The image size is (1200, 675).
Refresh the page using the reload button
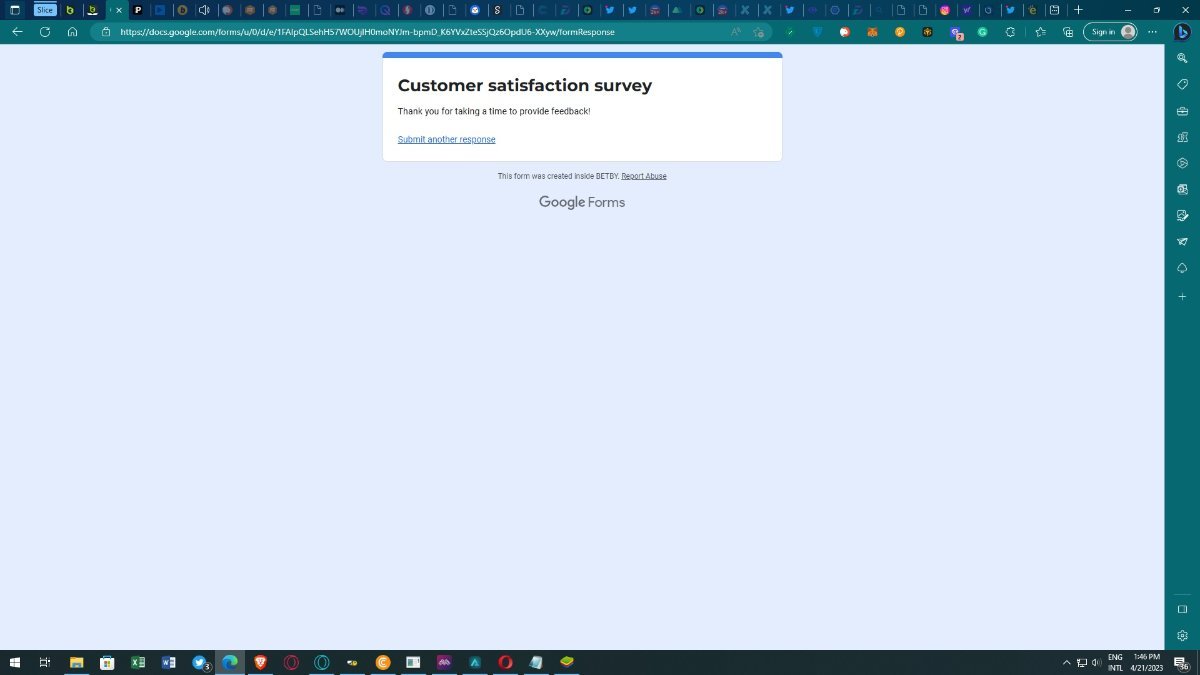coord(45,32)
